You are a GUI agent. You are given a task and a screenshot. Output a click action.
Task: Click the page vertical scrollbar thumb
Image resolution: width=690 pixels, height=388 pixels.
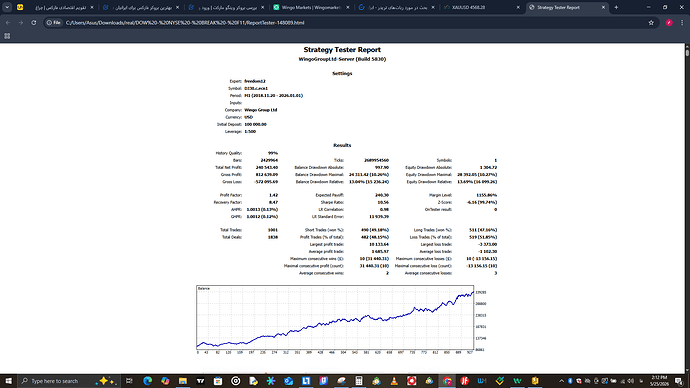[687, 52]
